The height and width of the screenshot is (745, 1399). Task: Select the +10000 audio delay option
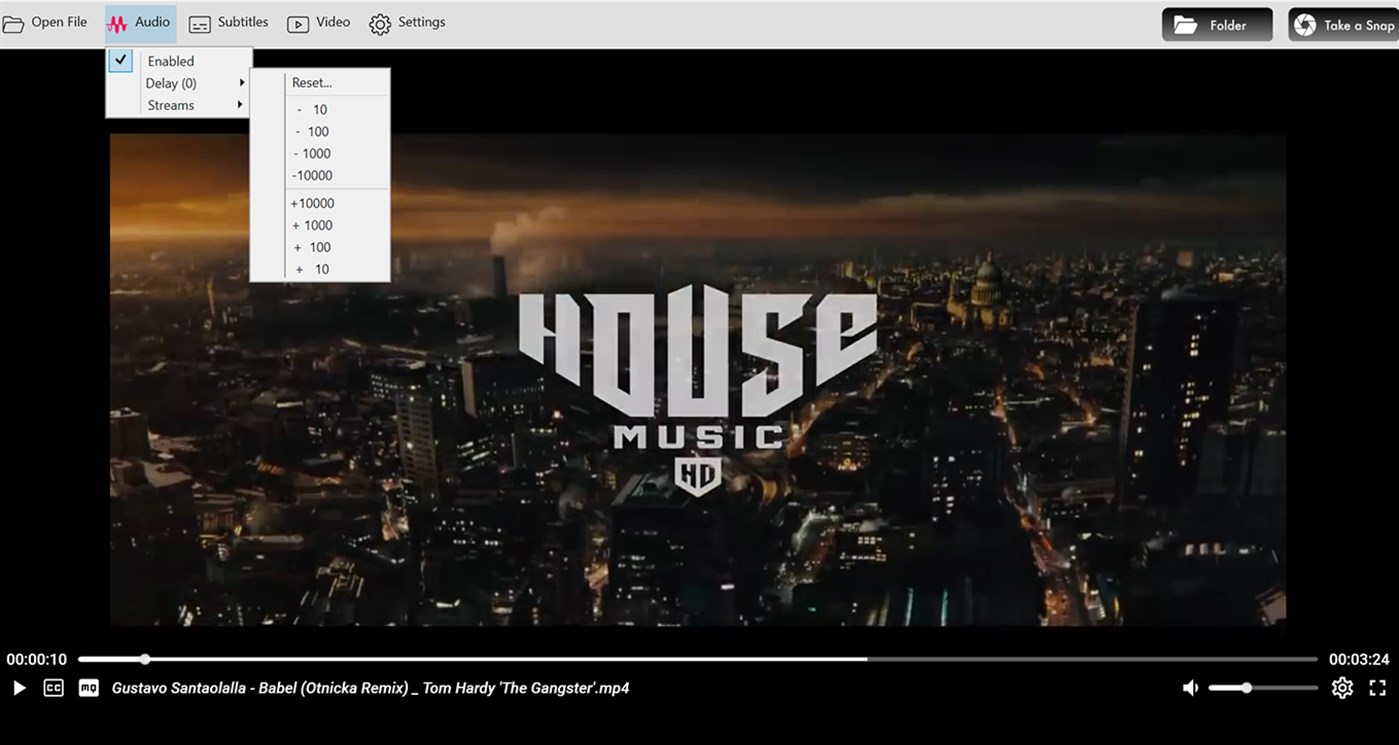coord(311,202)
